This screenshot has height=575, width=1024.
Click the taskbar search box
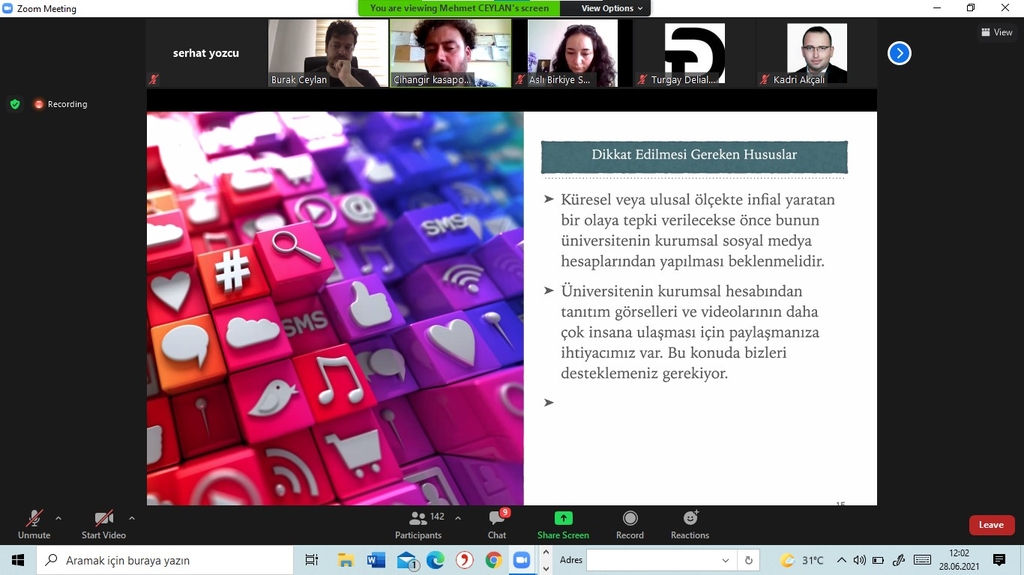[x=165, y=560]
